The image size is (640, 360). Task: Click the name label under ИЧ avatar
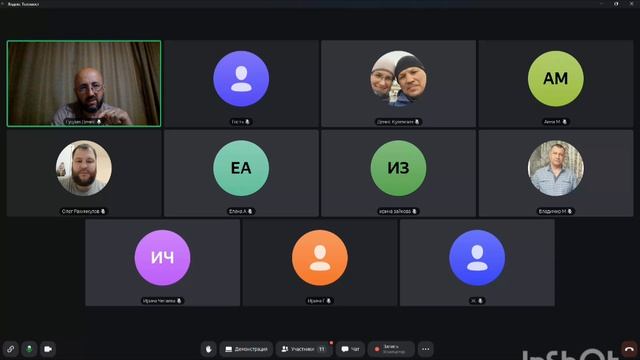tap(162, 301)
